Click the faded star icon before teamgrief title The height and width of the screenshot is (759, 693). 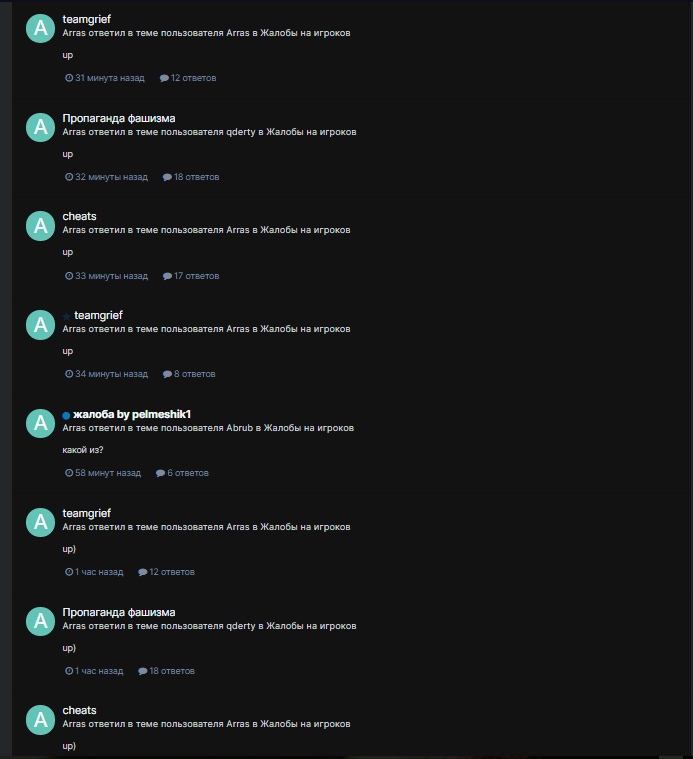click(x=67, y=316)
